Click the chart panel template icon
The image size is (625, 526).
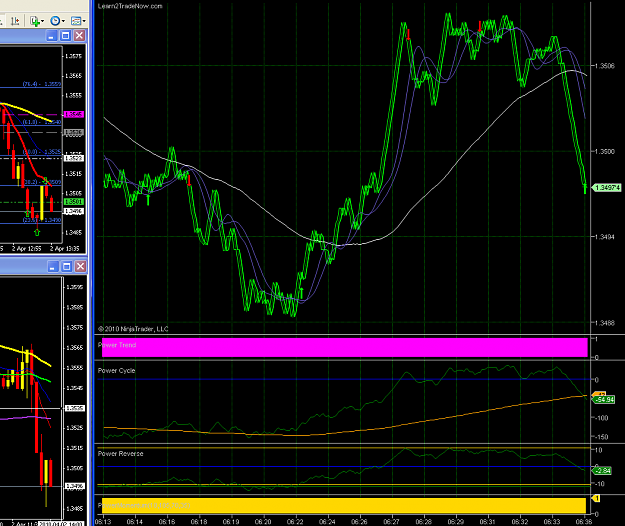pos(76,21)
